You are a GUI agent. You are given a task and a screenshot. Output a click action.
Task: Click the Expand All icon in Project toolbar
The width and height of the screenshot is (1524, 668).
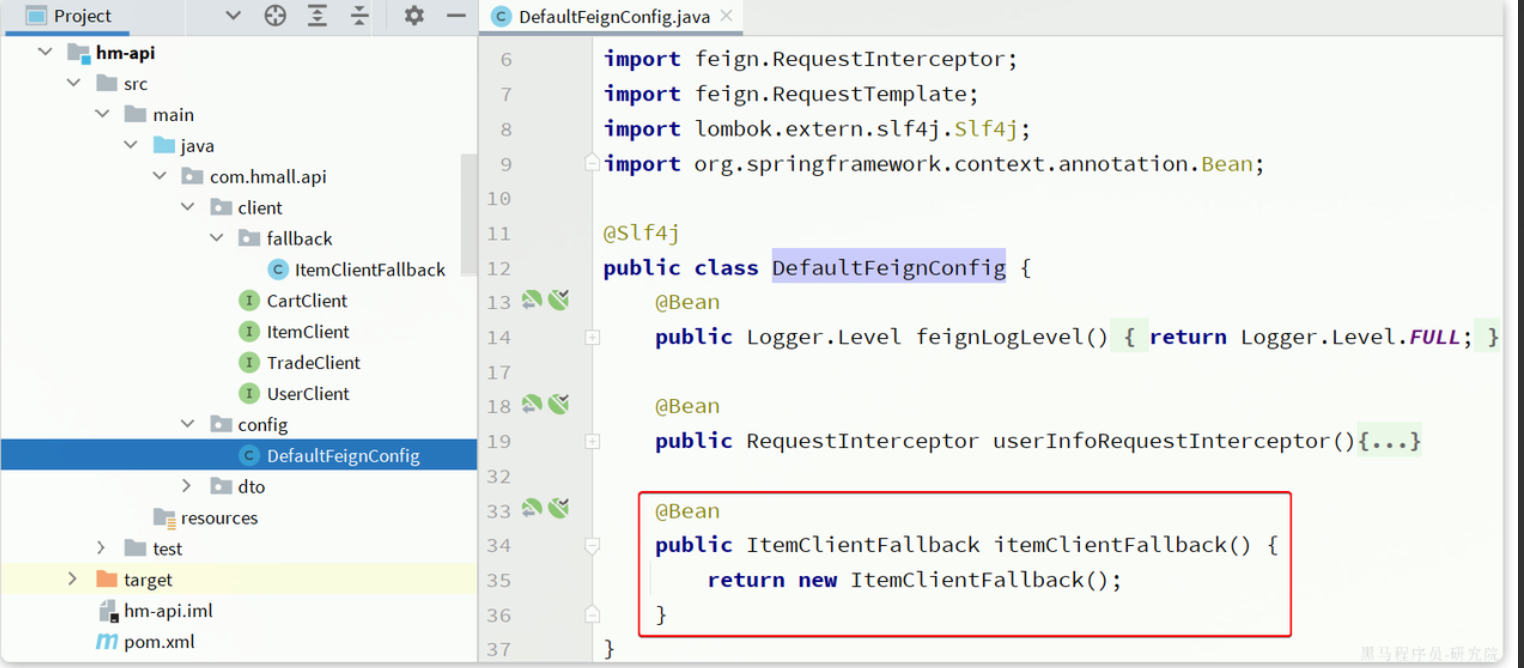point(317,16)
